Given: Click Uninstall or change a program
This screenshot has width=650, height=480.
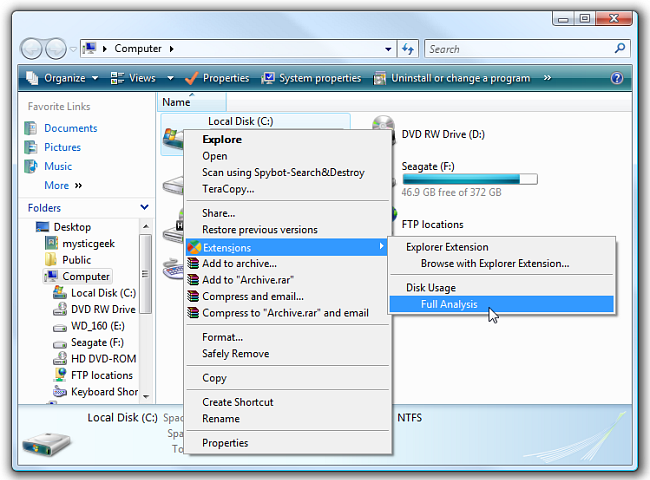Looking at the screenshot, I should click(452, 78).
